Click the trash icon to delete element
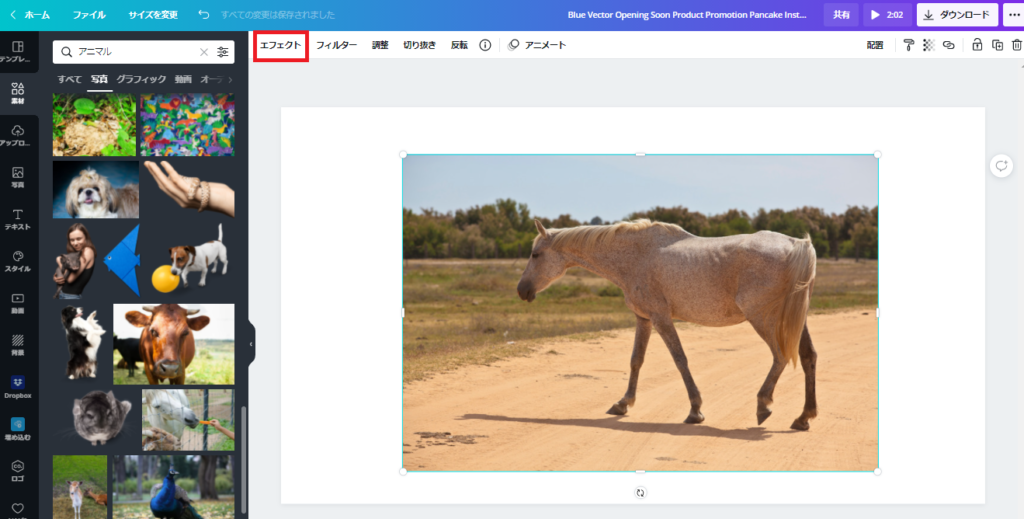 pos(1016,45)
